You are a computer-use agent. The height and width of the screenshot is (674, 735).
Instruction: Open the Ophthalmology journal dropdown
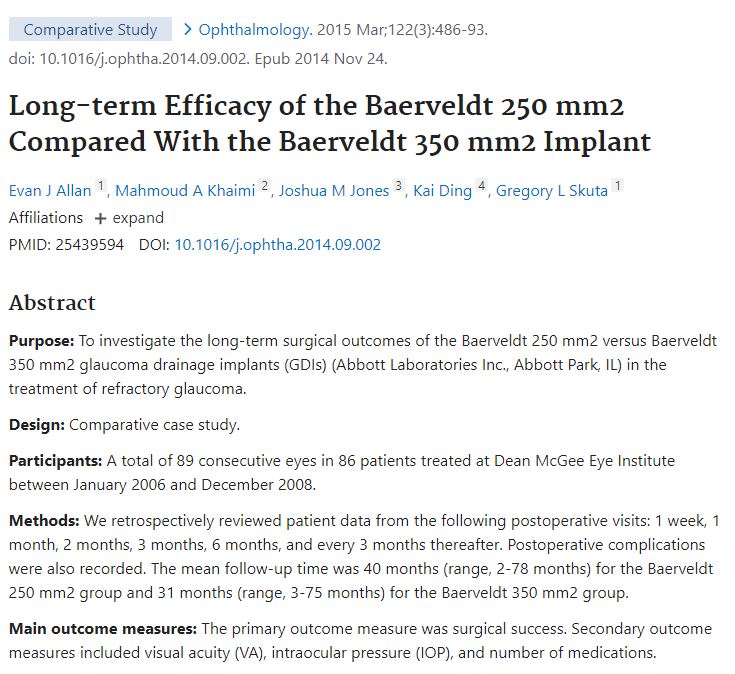(254, 30)
